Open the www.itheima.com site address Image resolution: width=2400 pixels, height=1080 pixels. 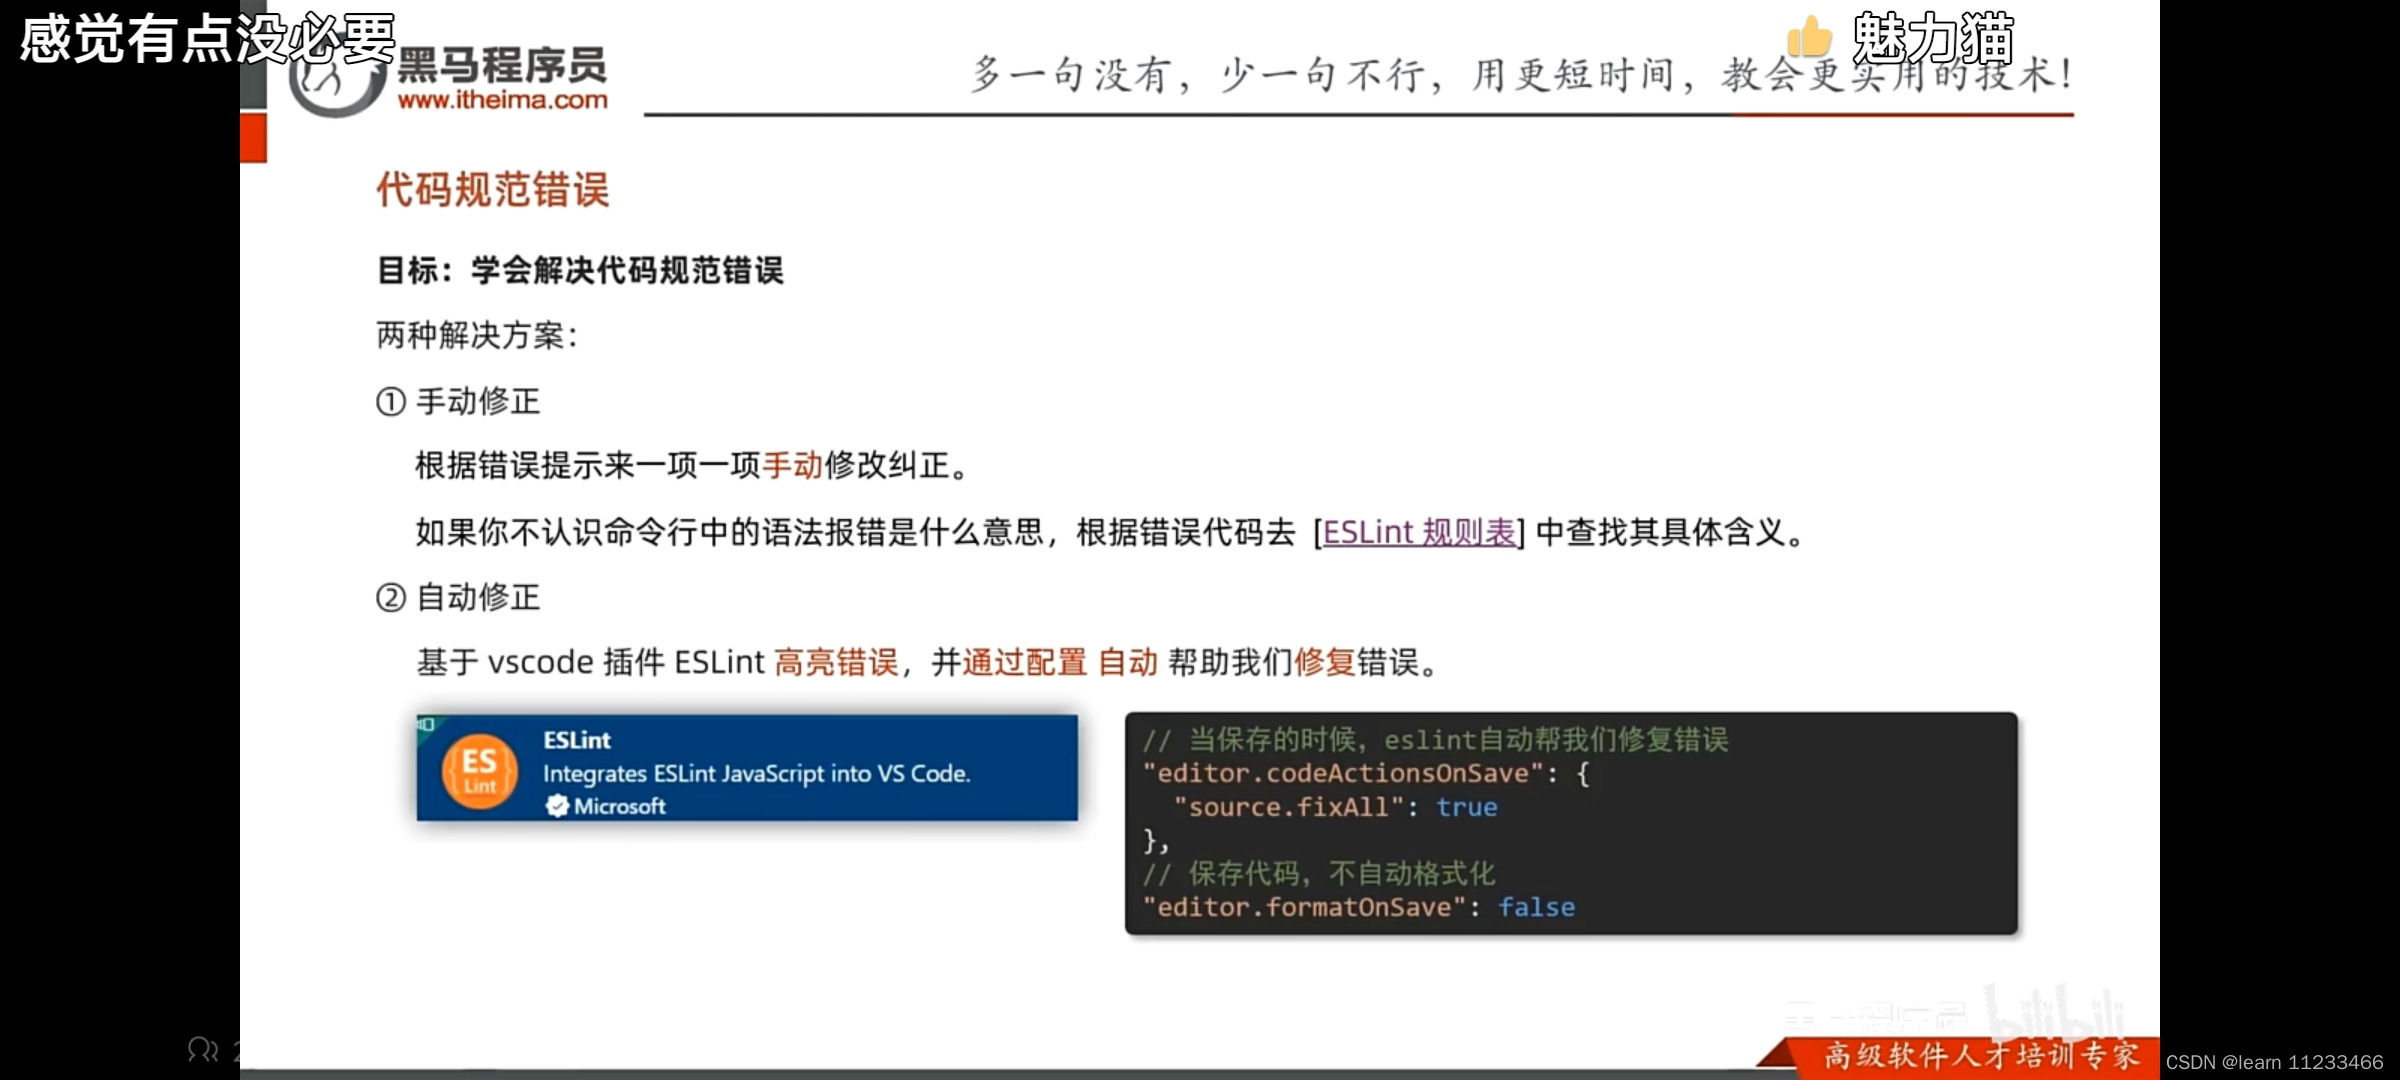[502, 99]
